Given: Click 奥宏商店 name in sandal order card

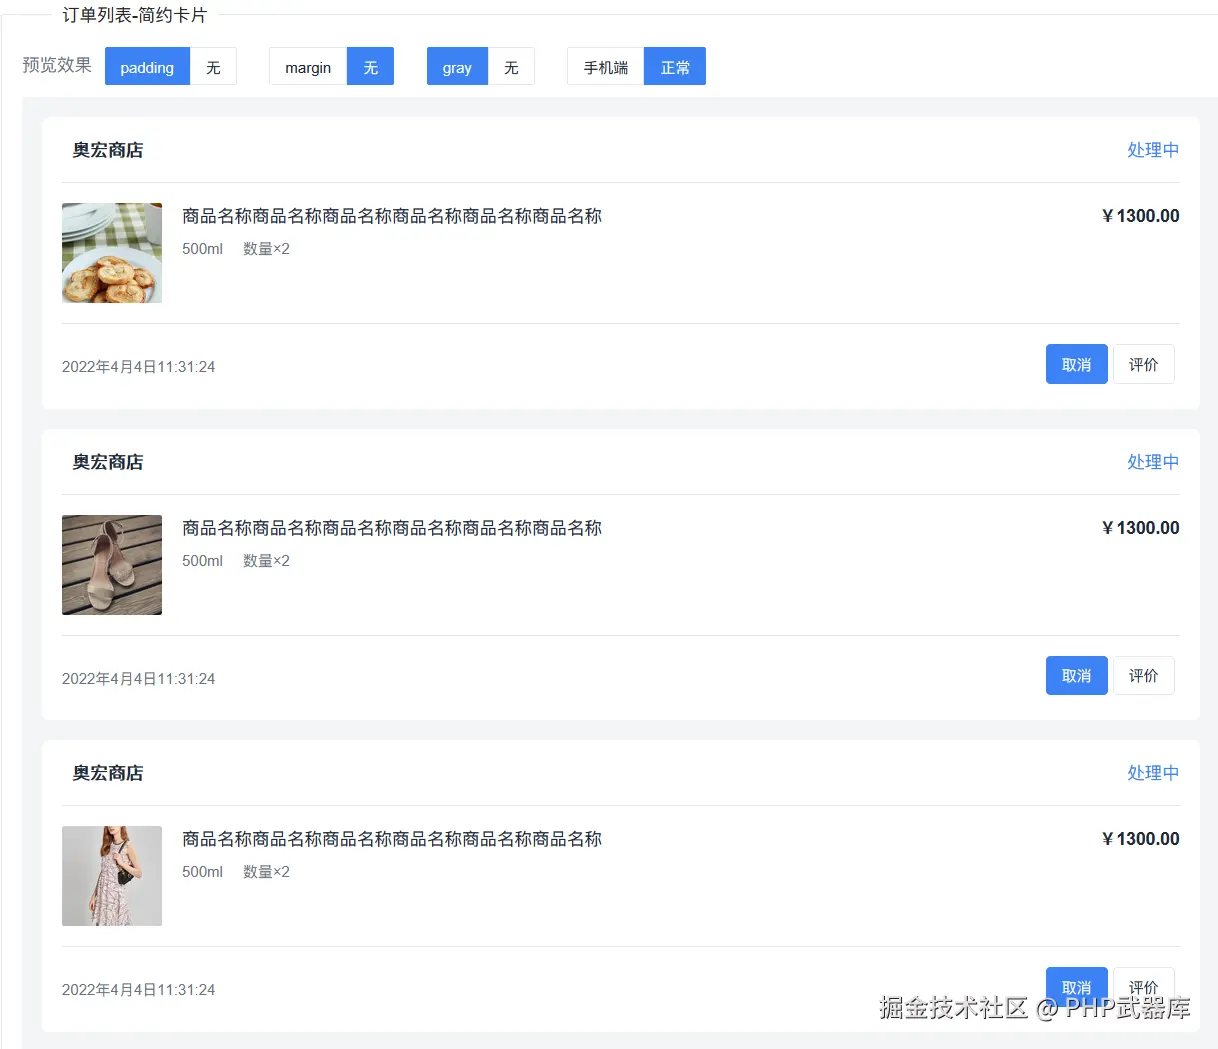Looking at the screenshot, I should (x=108, y=462).
